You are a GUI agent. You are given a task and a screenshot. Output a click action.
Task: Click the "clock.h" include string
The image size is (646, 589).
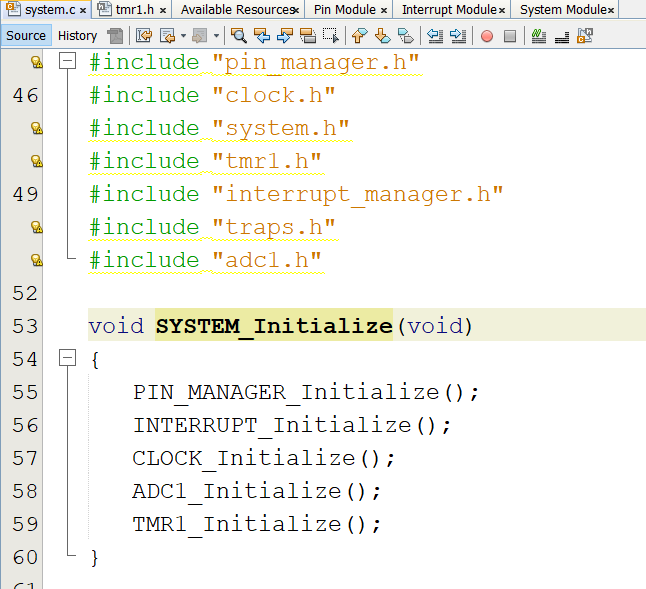[x=274, y=96]
